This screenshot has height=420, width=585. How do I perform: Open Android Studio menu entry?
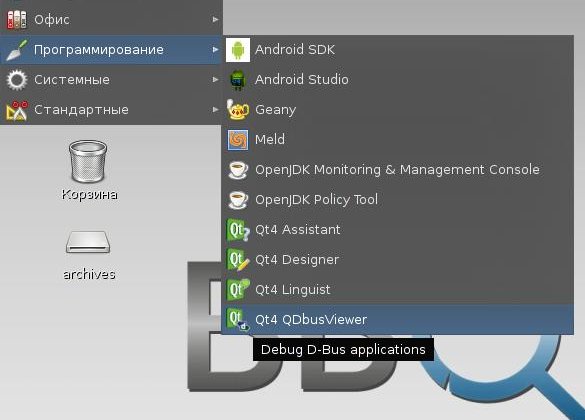coord(398,80)
